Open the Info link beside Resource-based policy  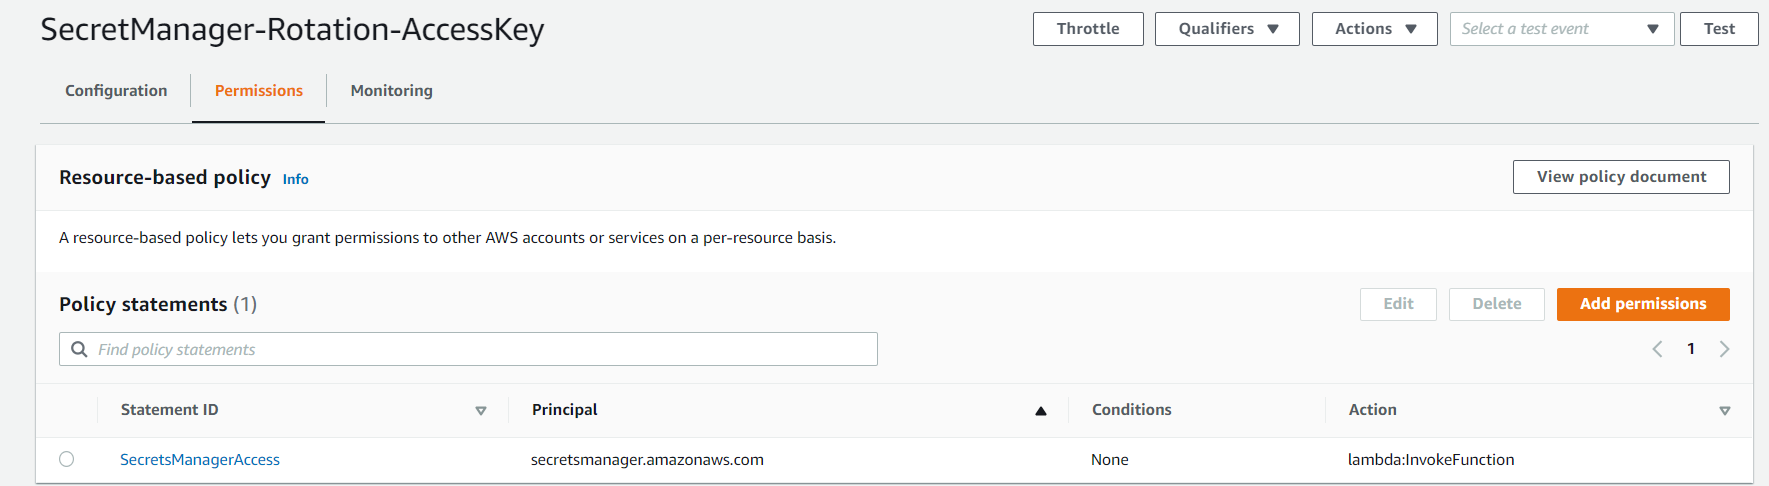(295, 179)
